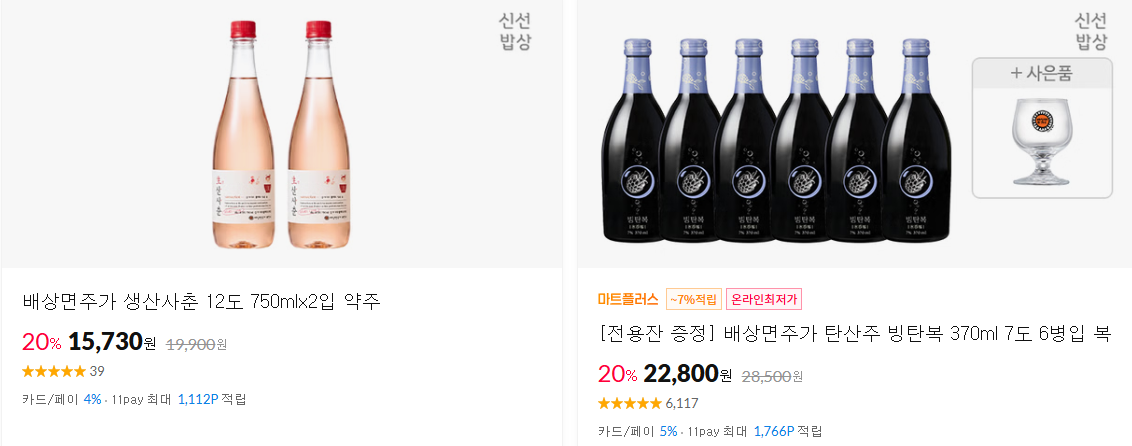Click the 신선밥상 badge on the left product
This screenshot has width=1132, height=446.
[x=515, y=32]
